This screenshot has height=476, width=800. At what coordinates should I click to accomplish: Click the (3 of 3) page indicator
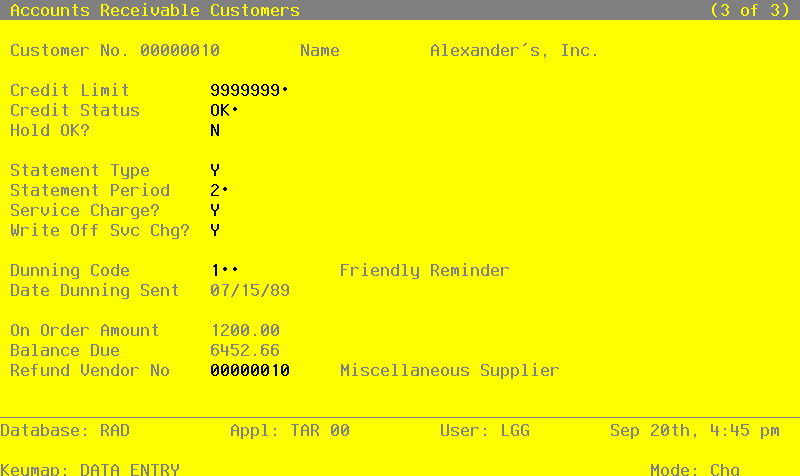750,10
